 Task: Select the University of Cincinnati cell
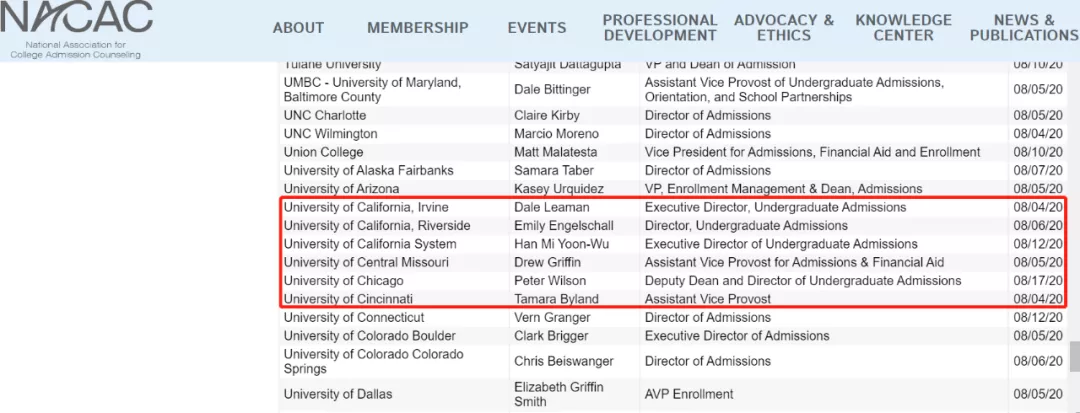pos(349,299)
